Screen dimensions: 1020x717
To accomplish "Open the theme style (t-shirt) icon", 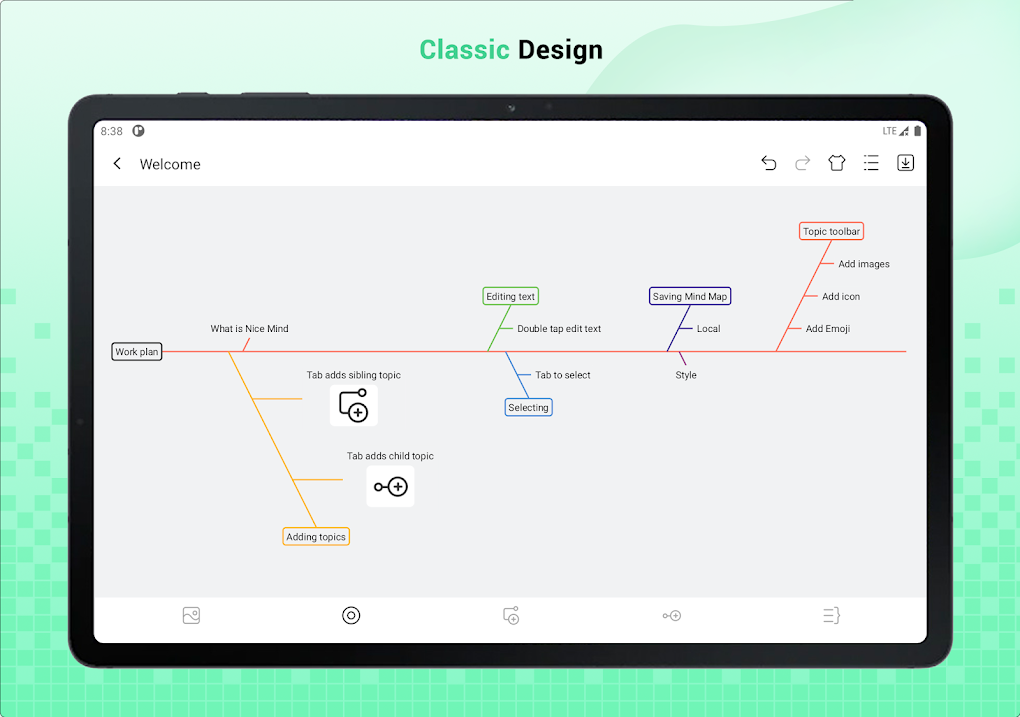I will (837, 163).
